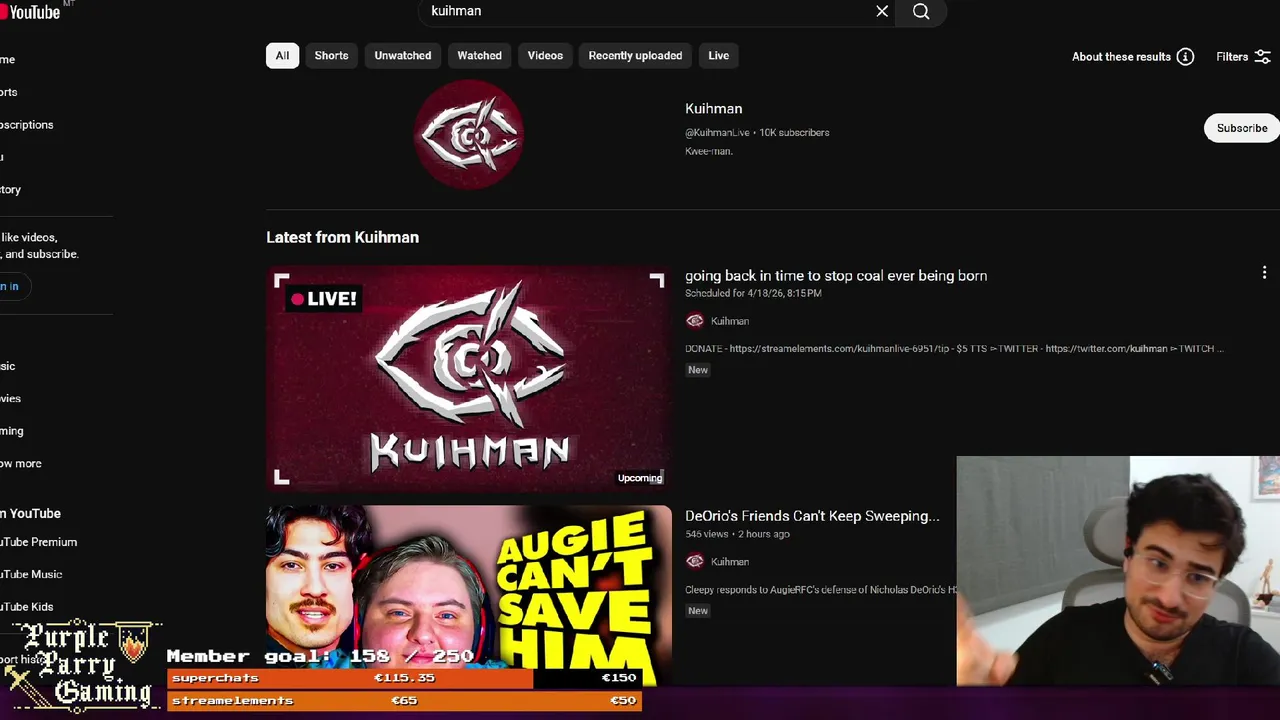Image resolution: width=1280 pixels, height=720 pixels.
Task: Open Kuihman channel name link
Action: click(713, 109)
